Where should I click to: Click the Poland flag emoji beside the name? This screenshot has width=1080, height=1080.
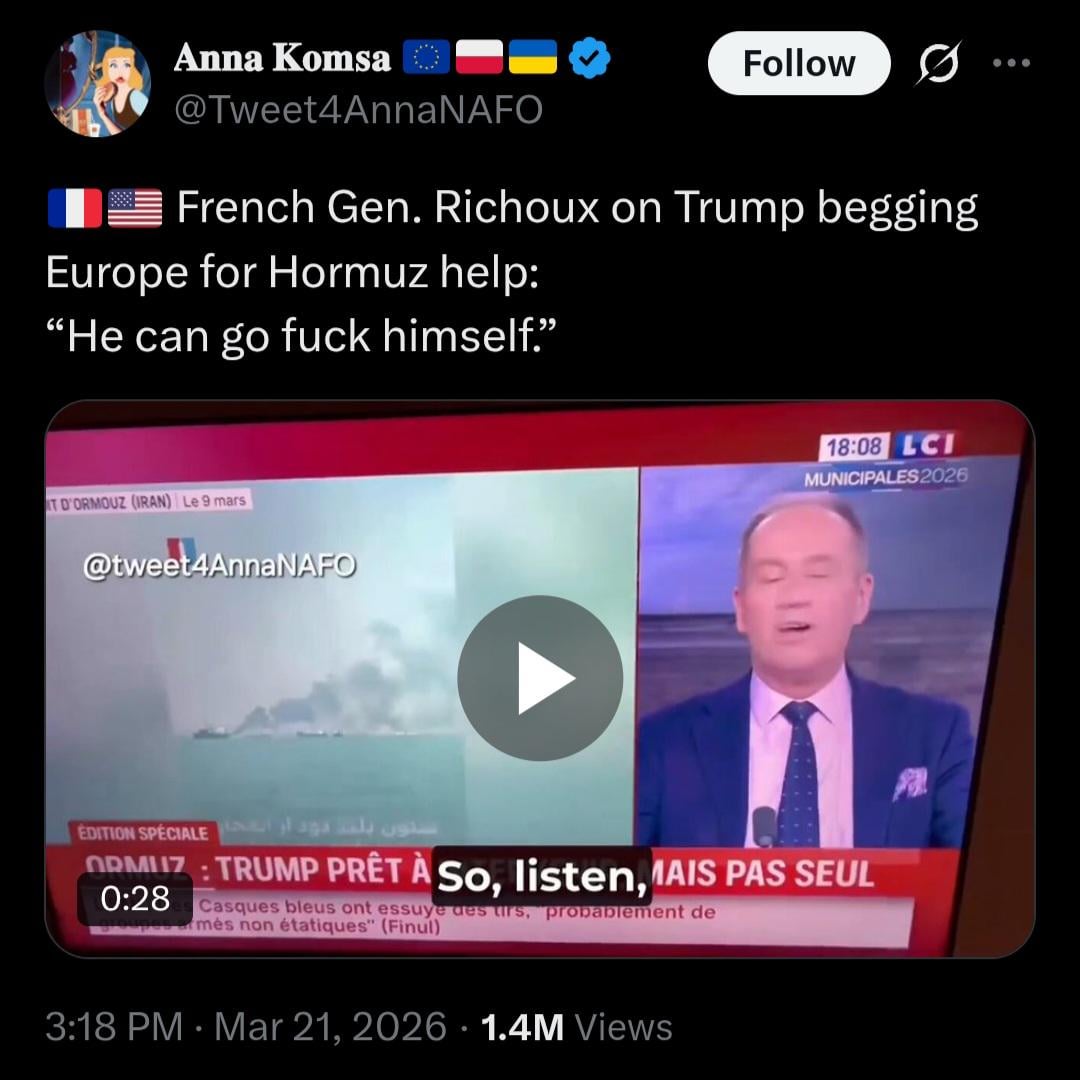pos(479,57)
